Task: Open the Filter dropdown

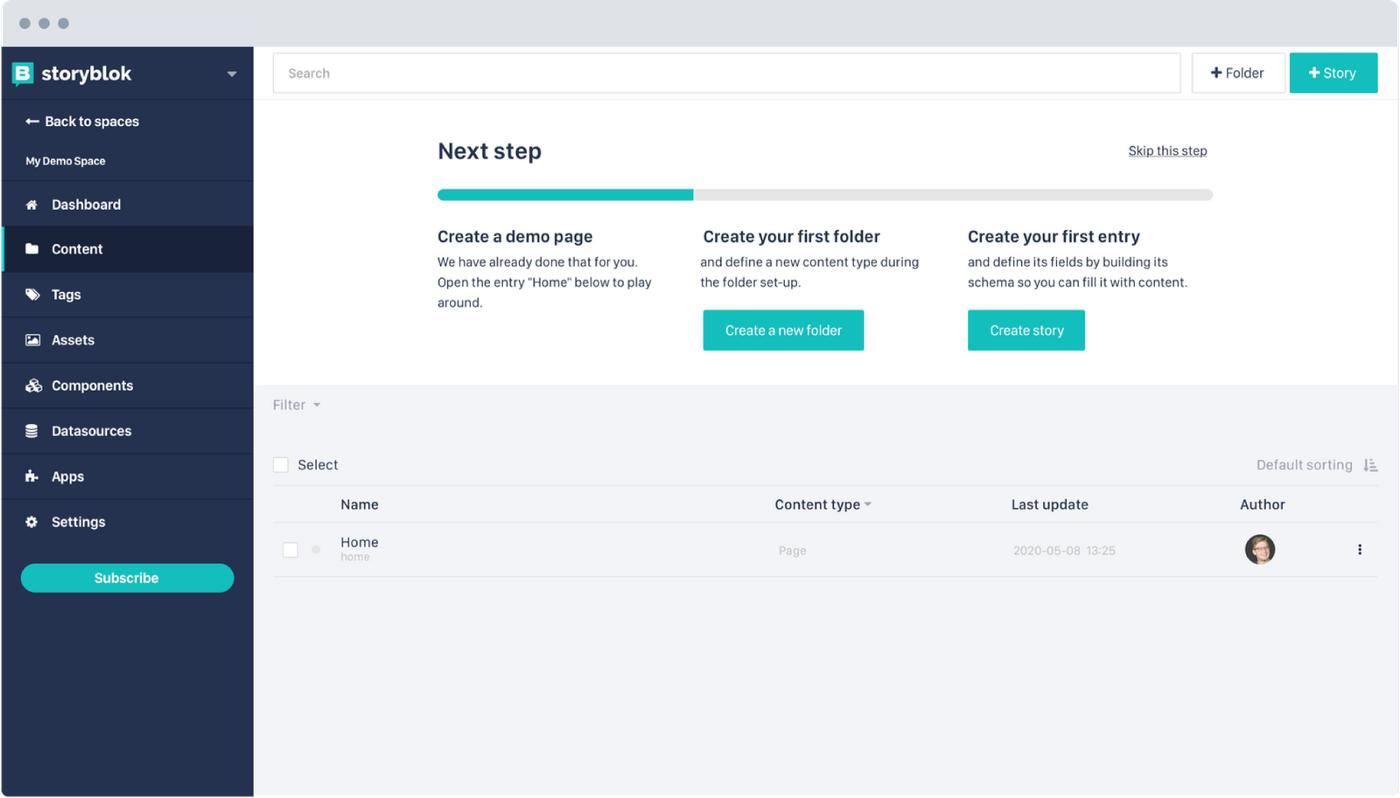Action: (296, 405)
